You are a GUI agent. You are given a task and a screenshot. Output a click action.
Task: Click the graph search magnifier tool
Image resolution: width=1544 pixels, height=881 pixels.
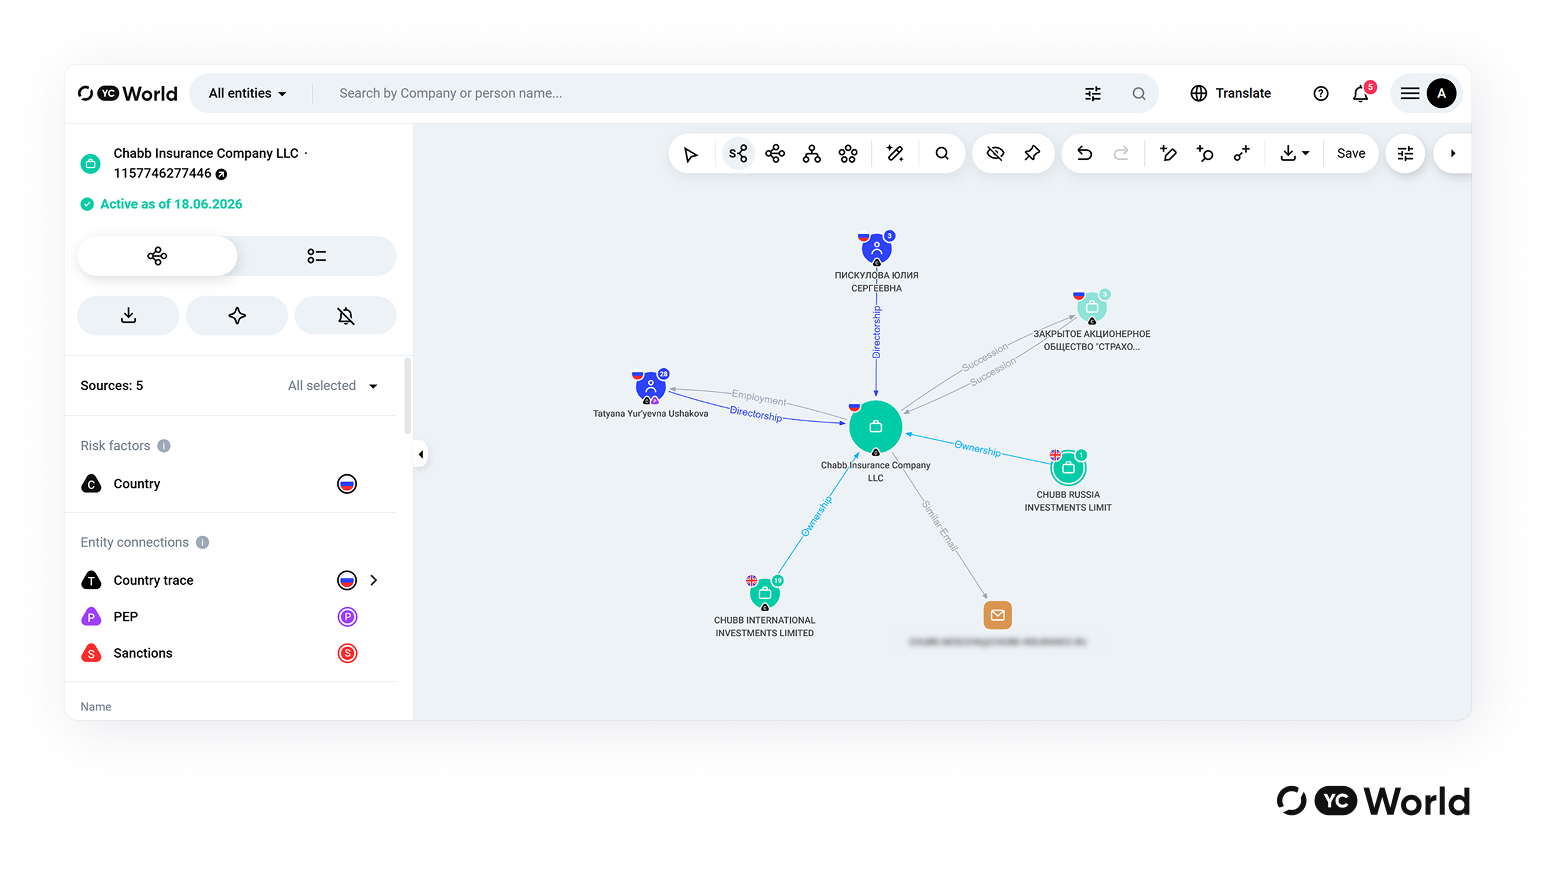pos(942,154)
